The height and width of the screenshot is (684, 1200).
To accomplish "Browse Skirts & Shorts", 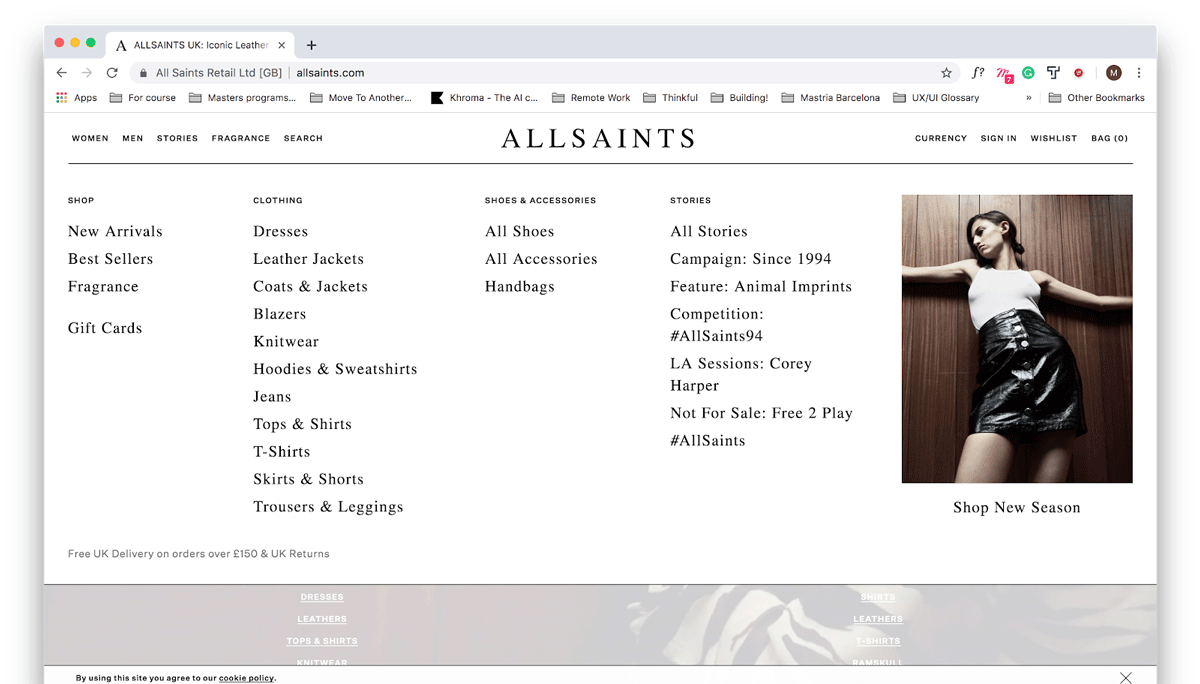I will coord(309,479).
